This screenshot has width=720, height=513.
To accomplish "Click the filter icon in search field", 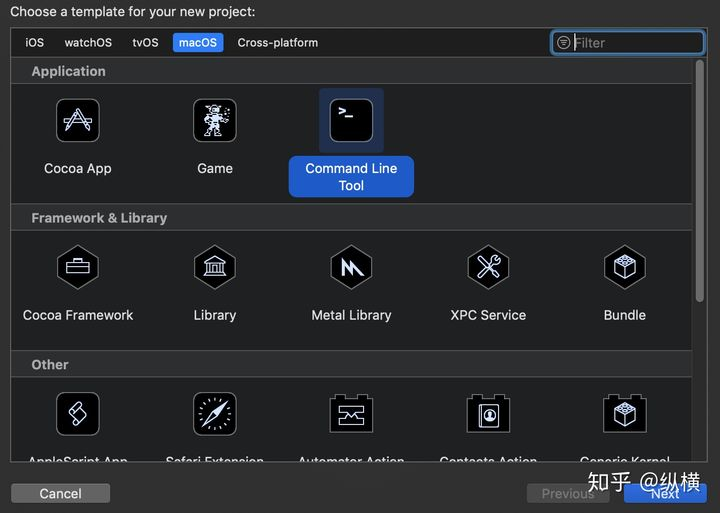I will click(x=563, y=43).
